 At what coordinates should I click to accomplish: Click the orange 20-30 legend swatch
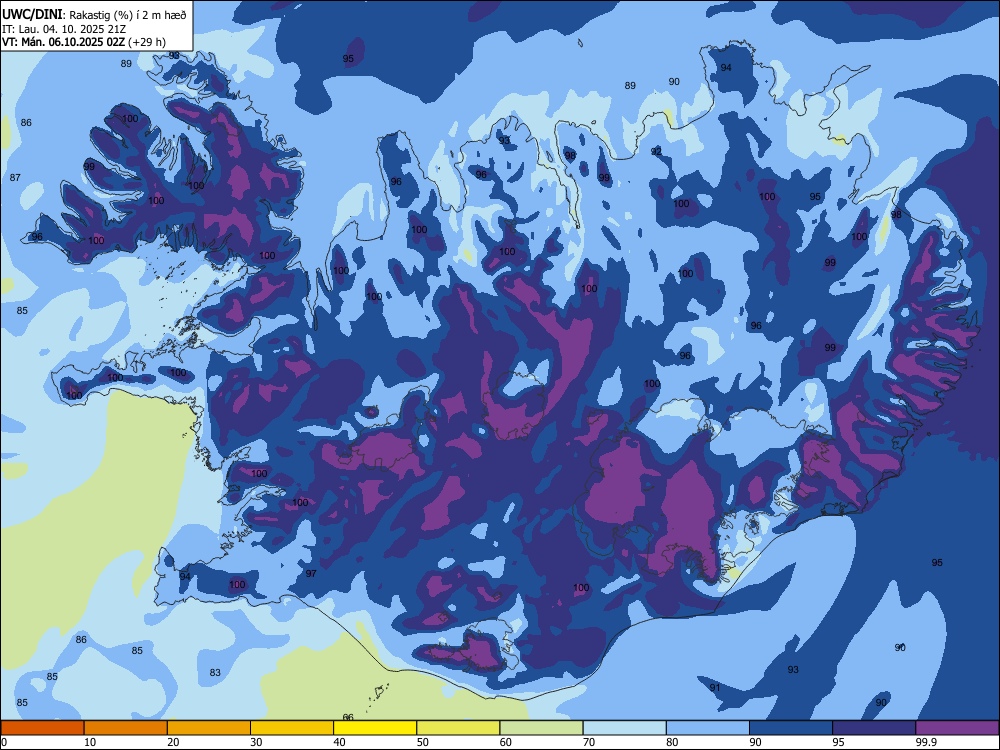(209, 728)
